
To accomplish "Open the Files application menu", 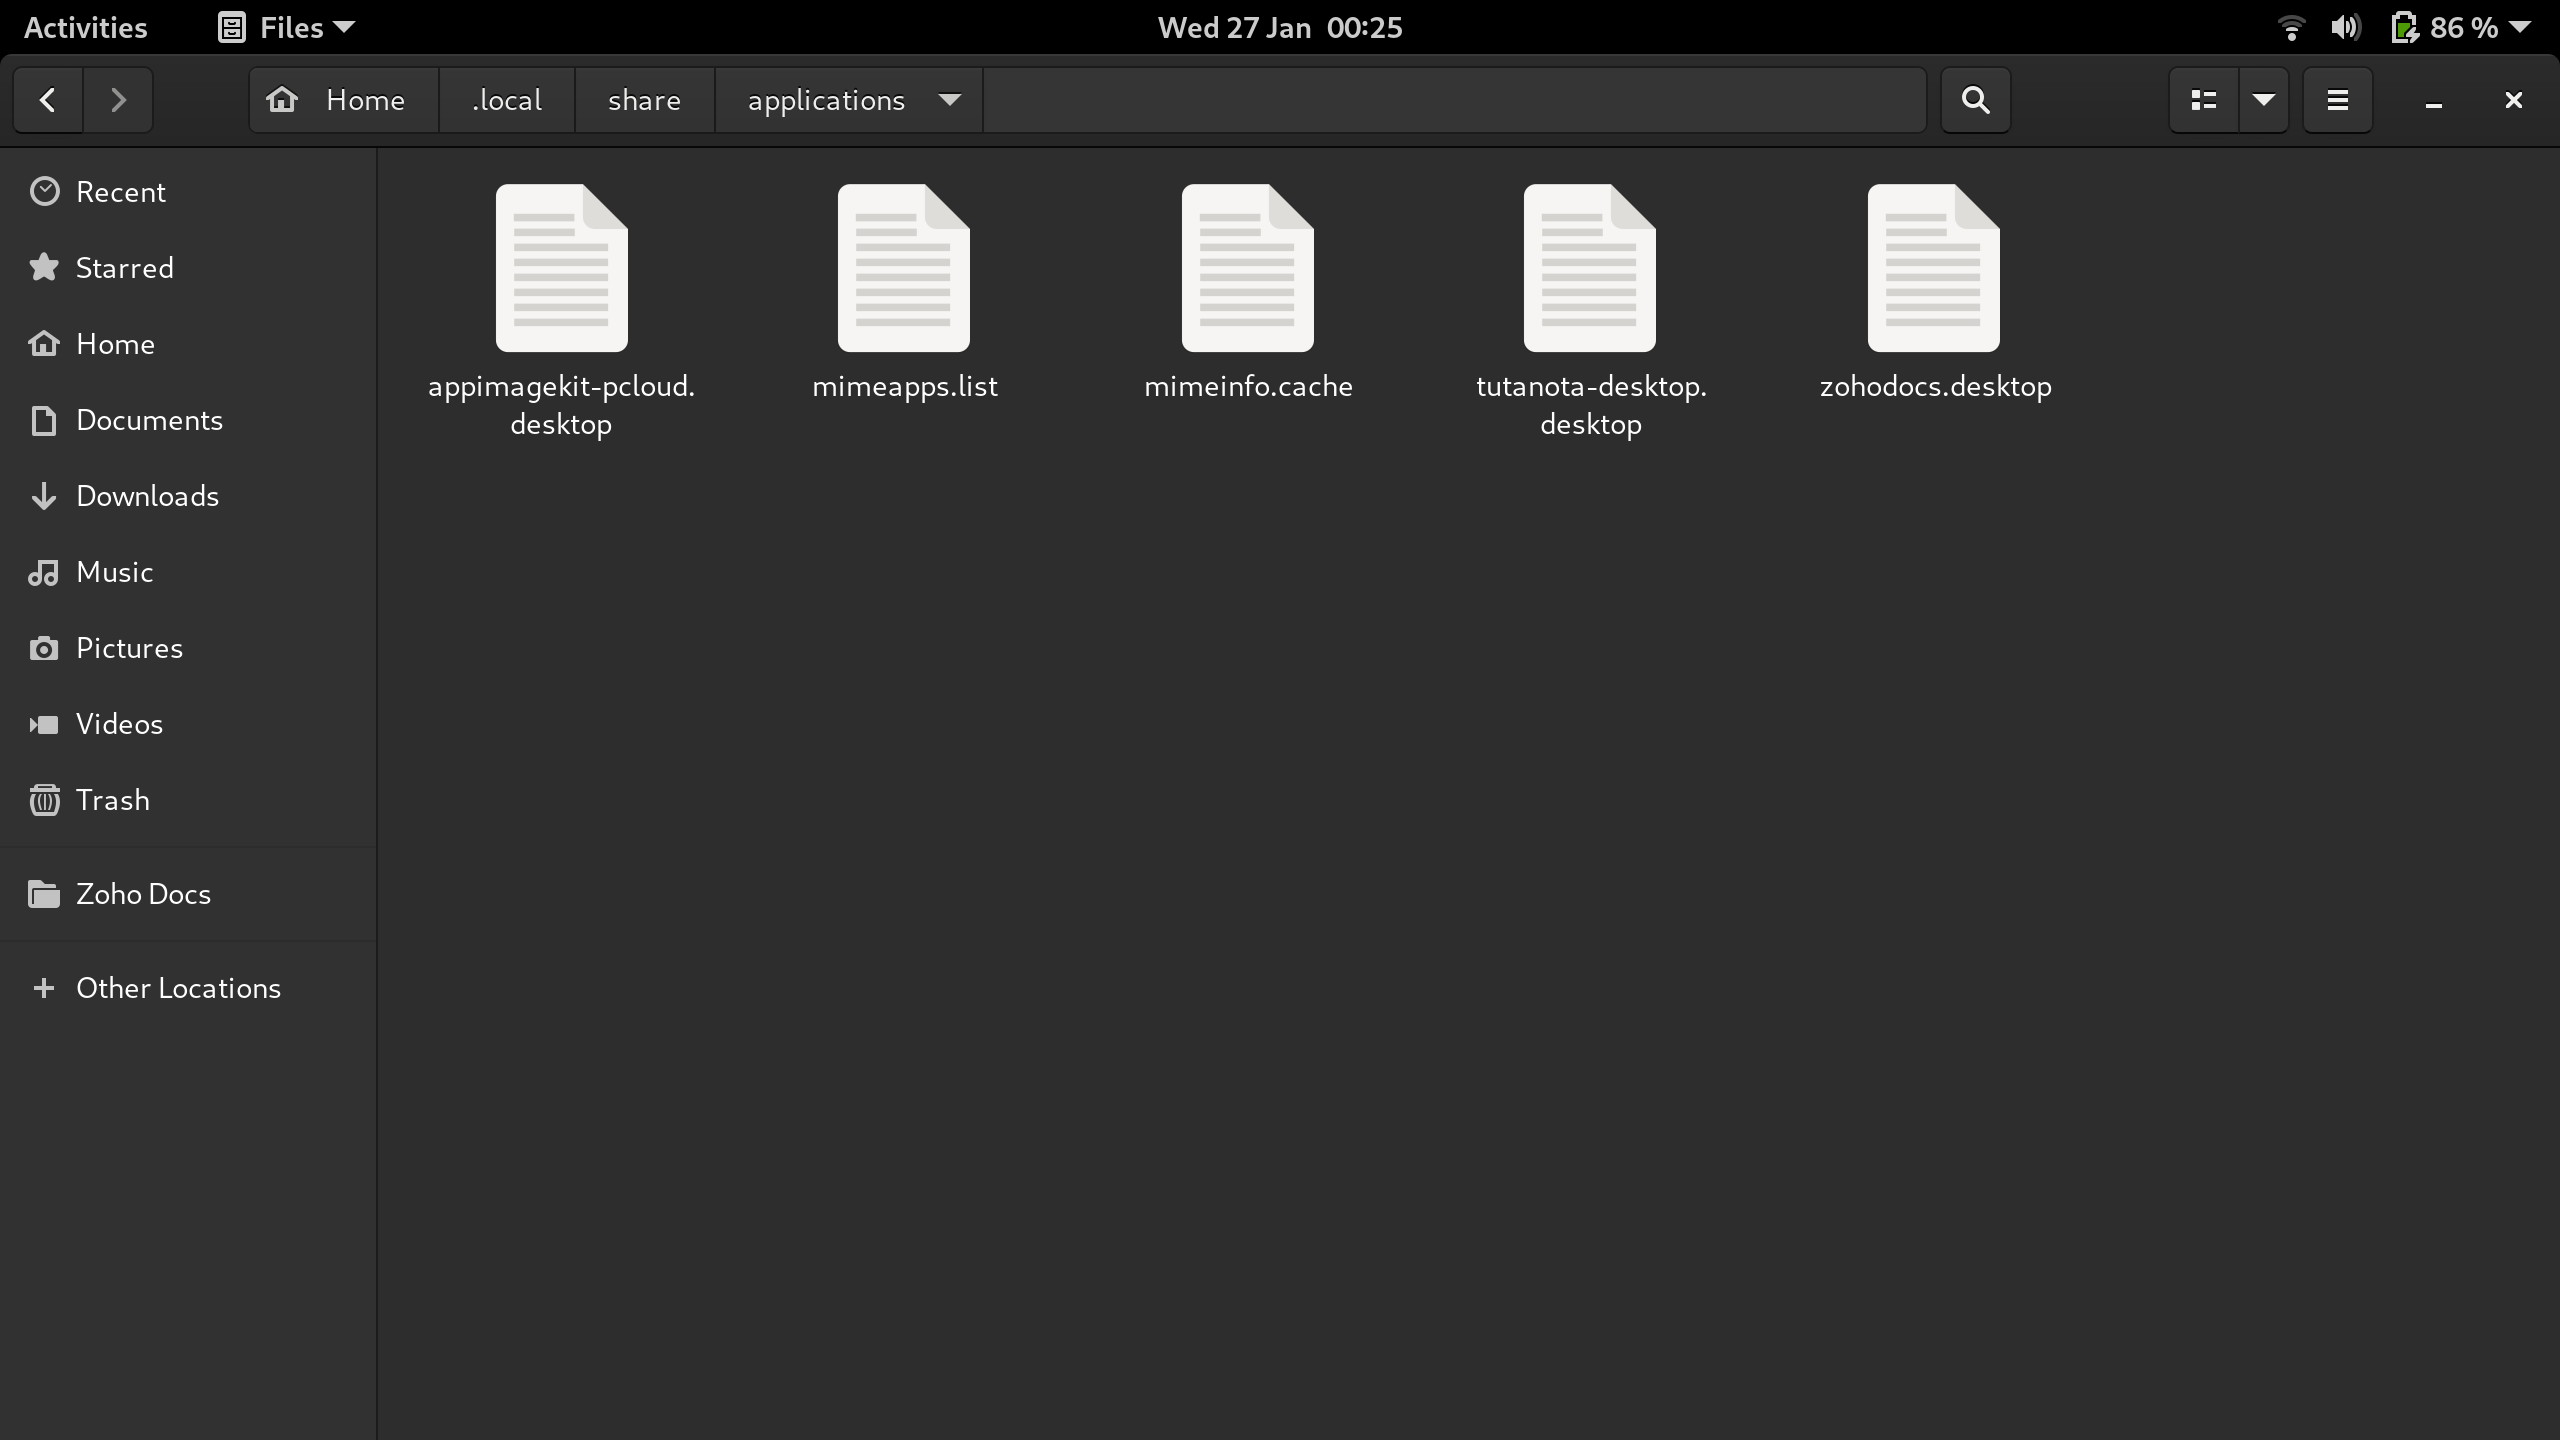I will pyautogui.click(x=288, y=27).
